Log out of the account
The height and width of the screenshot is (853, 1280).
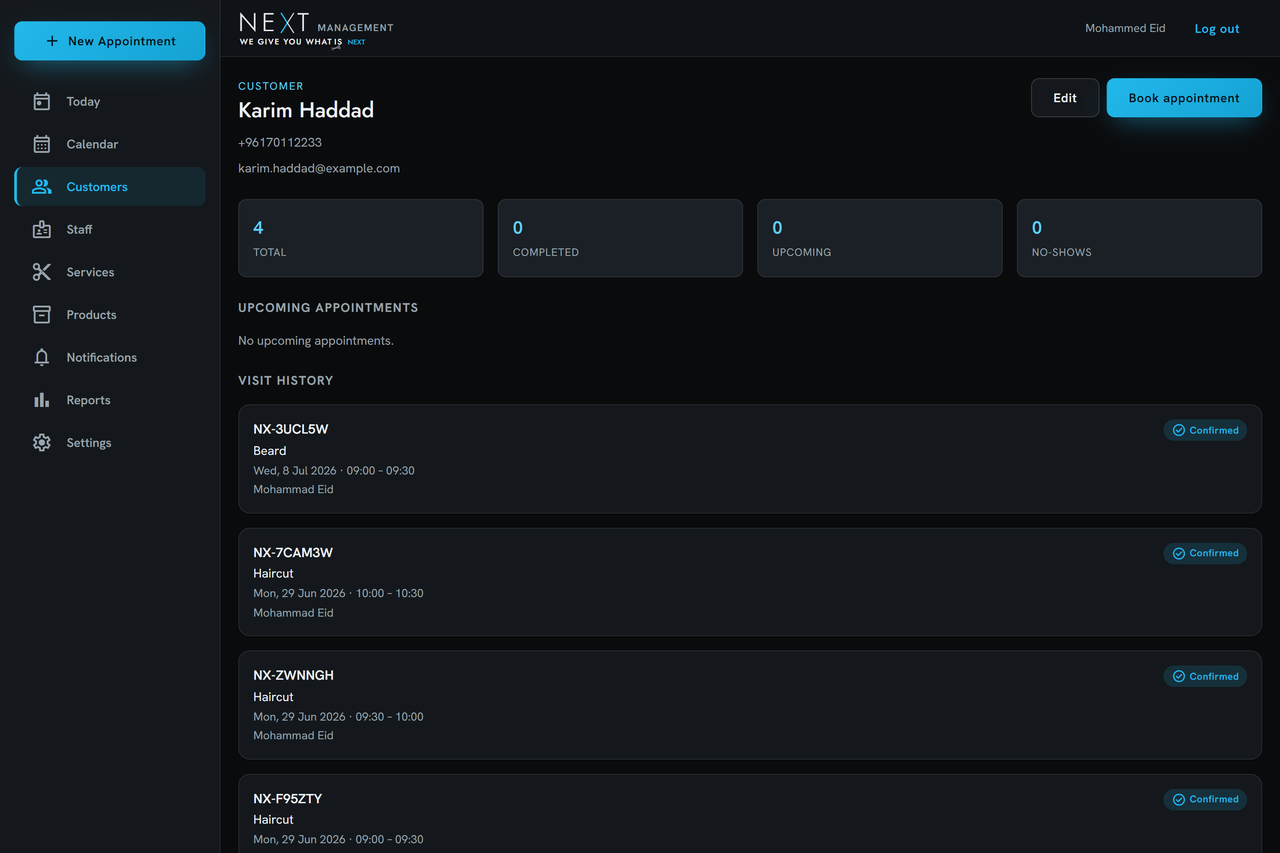(1217, 29)
